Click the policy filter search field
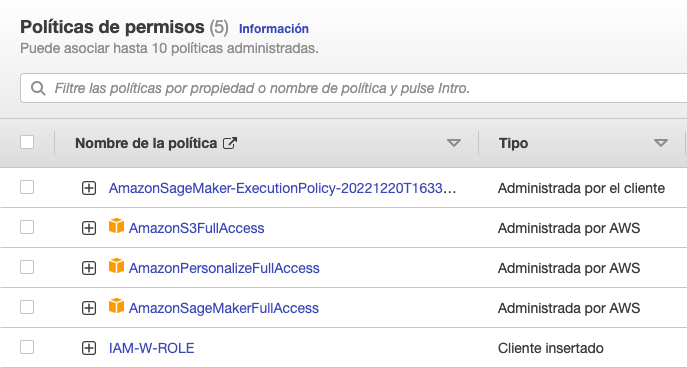687x368 pixels. (354, 88)
